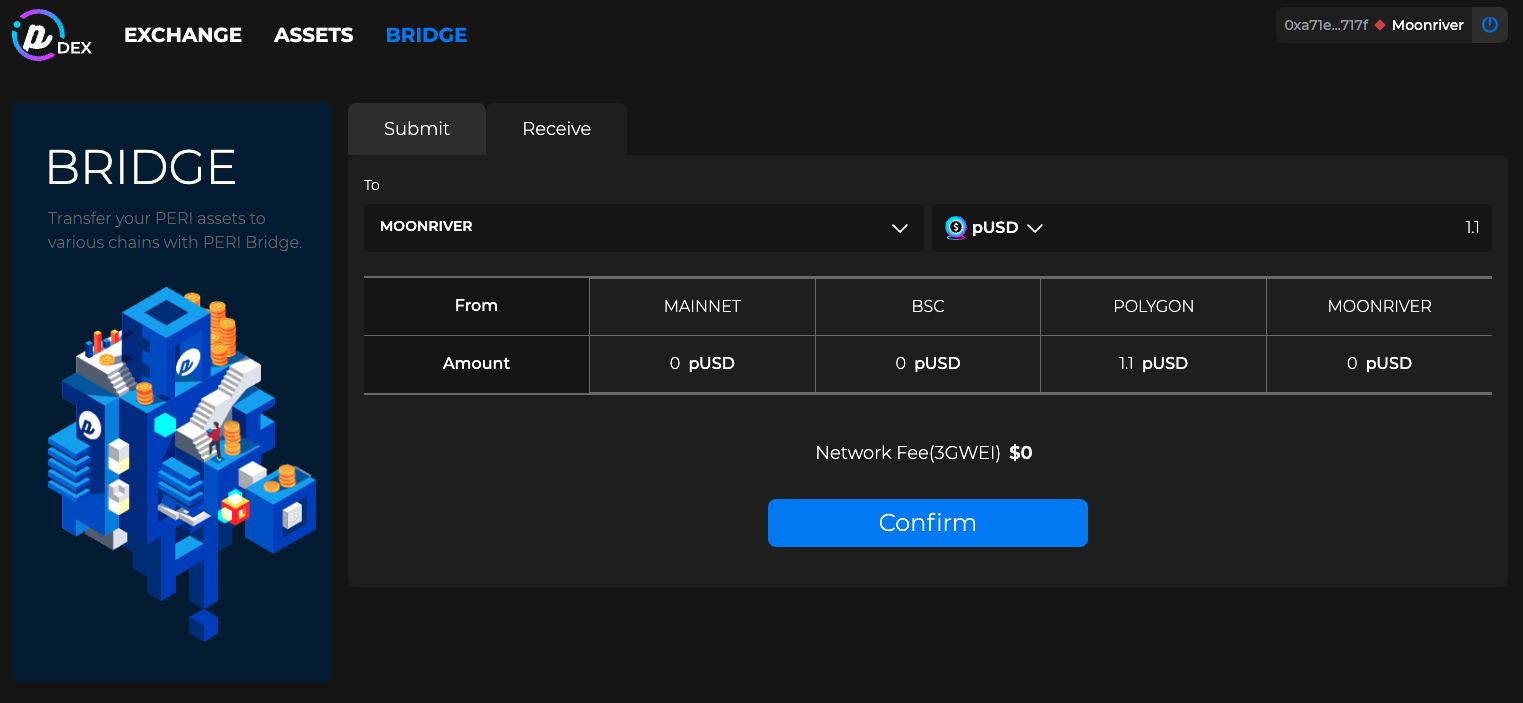This screenshot has height=703, width=1523.
Task: Click the pUSD coin icon
Action: point(956,228)
